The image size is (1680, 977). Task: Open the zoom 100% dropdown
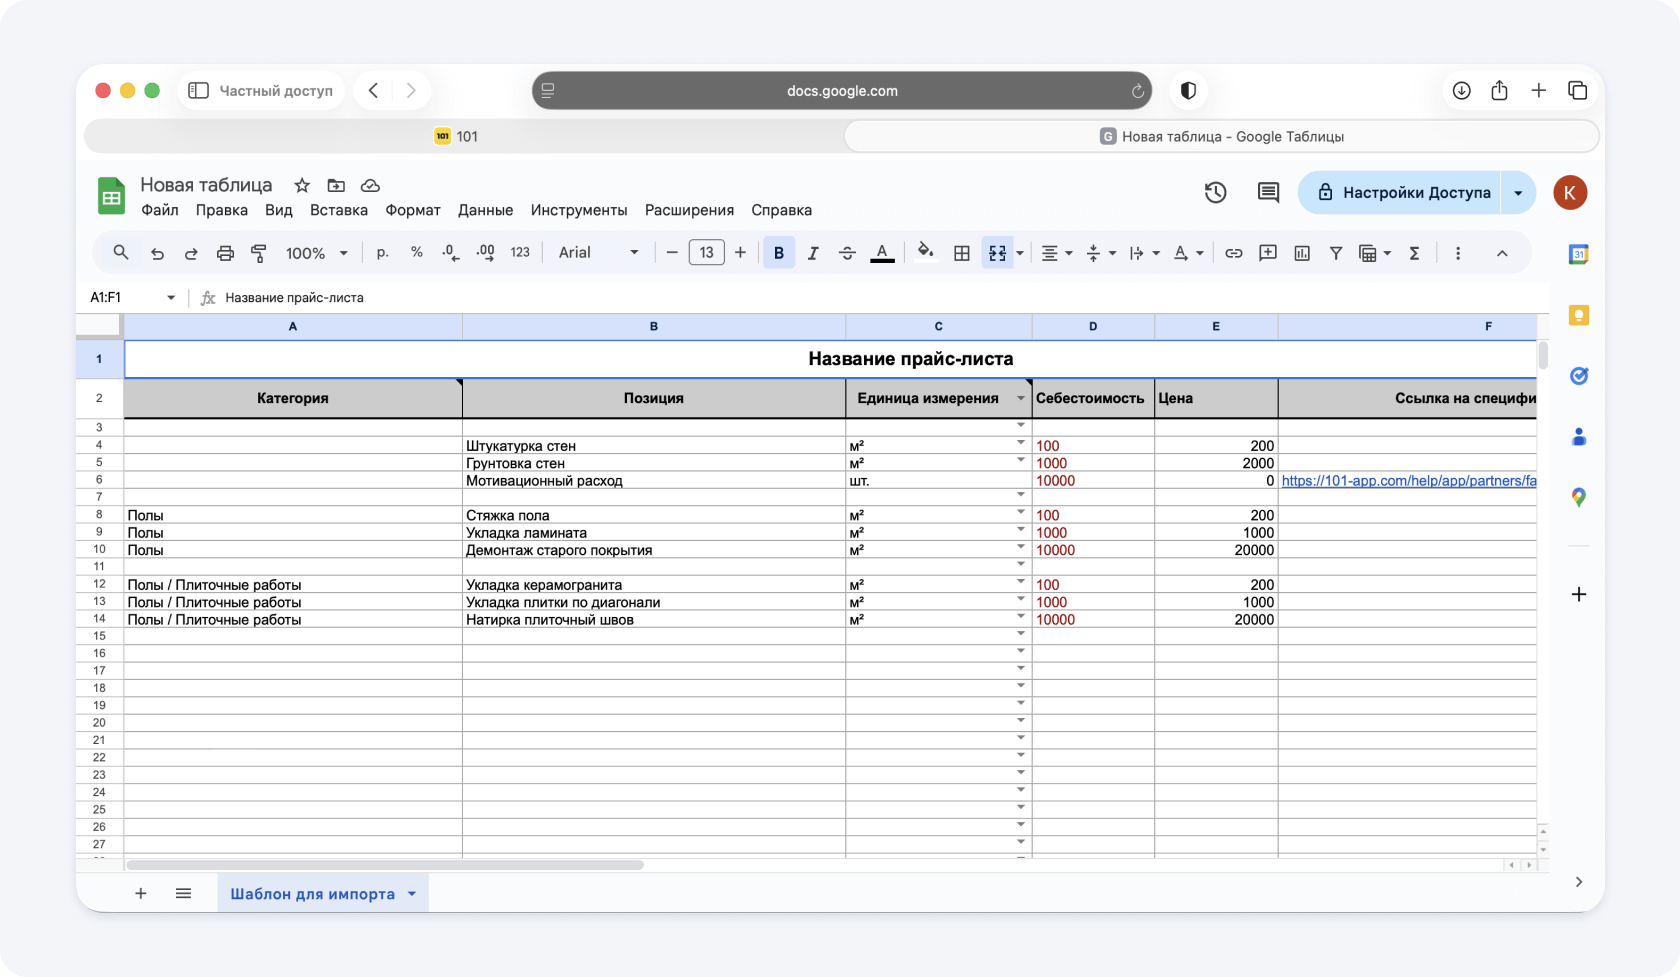(x=316, y=253)
